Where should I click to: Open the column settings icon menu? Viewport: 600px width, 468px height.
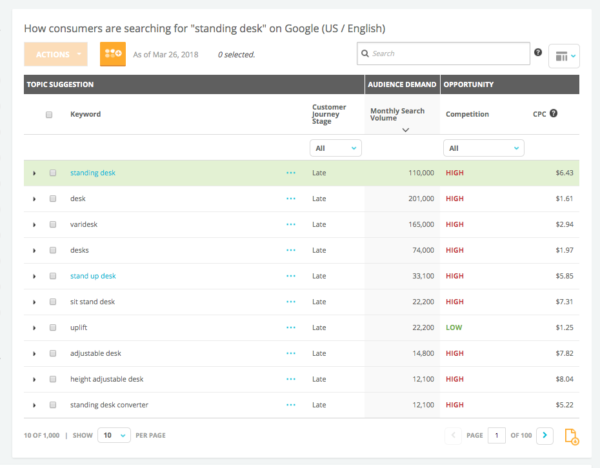click(x=564, y=56)
